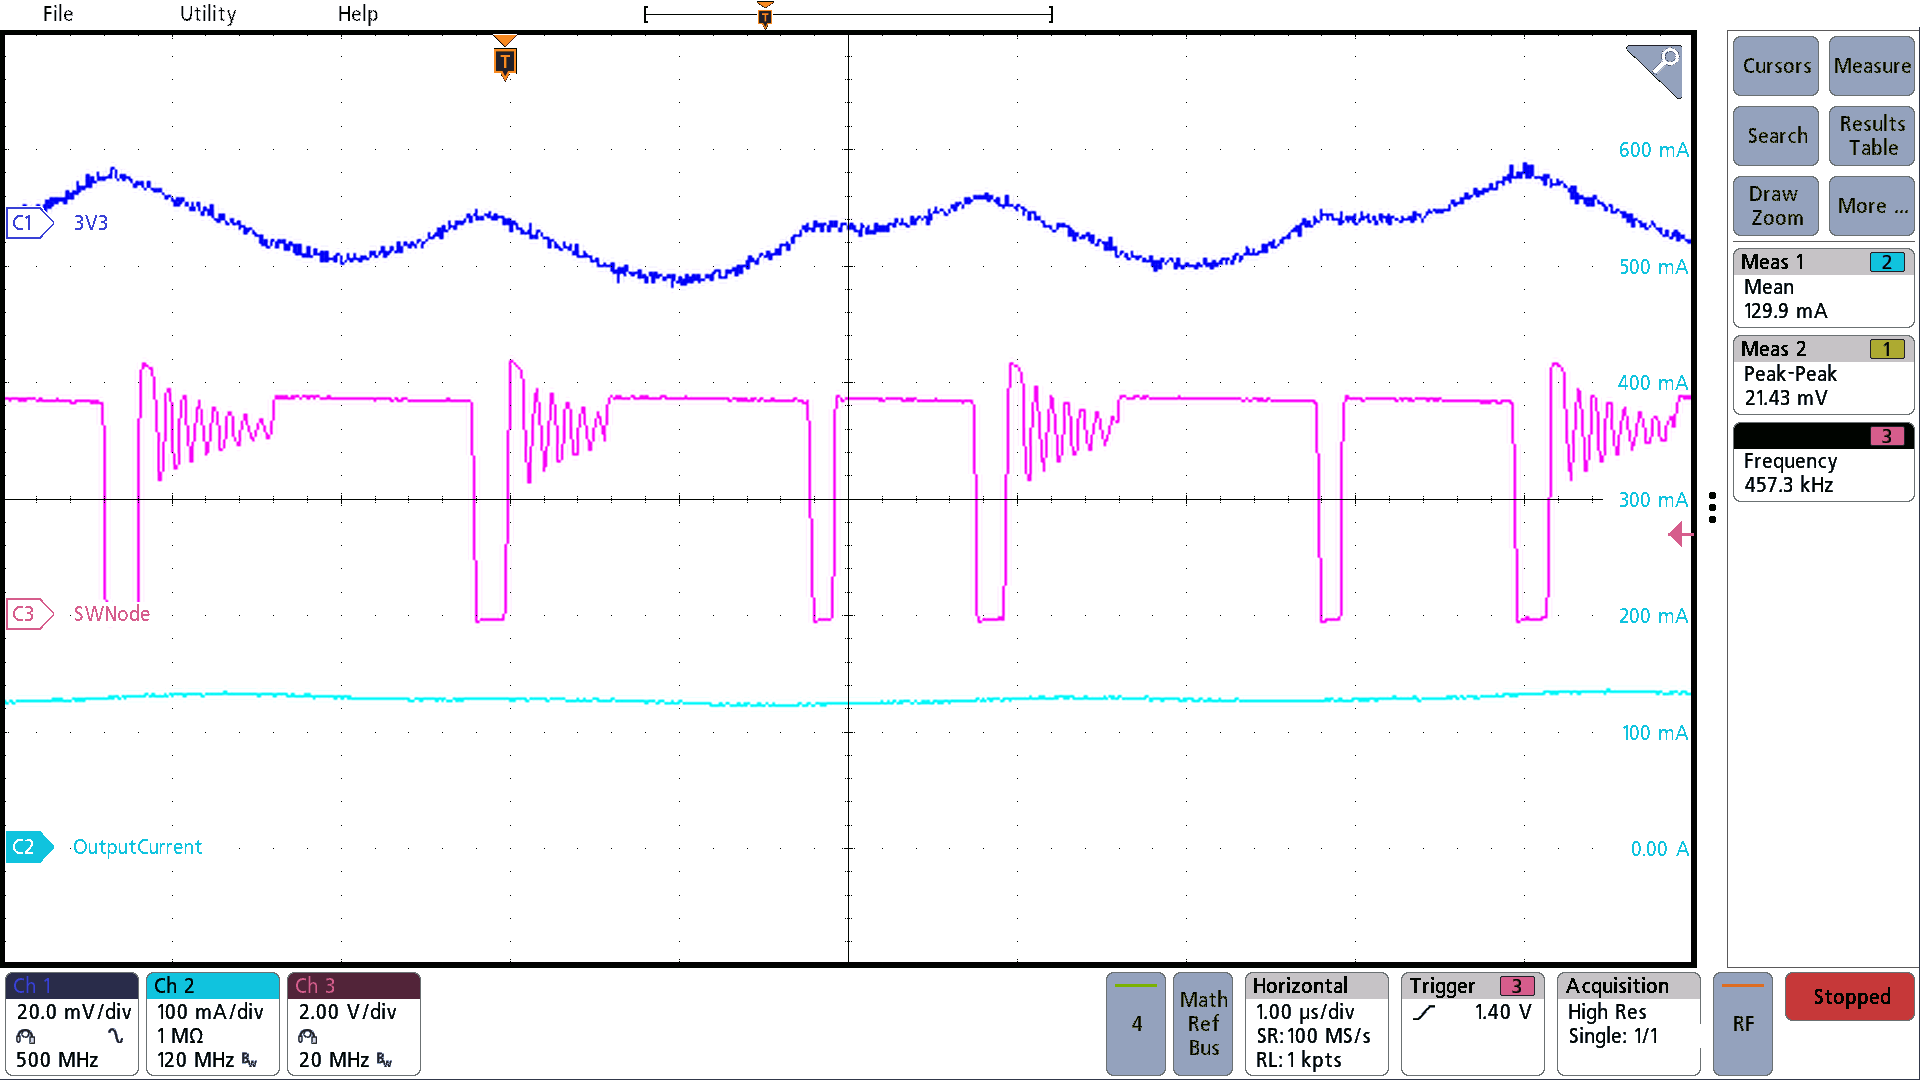
Task: Click the trigger level arrow on right graticule edge
Action: click(1680, 535)
